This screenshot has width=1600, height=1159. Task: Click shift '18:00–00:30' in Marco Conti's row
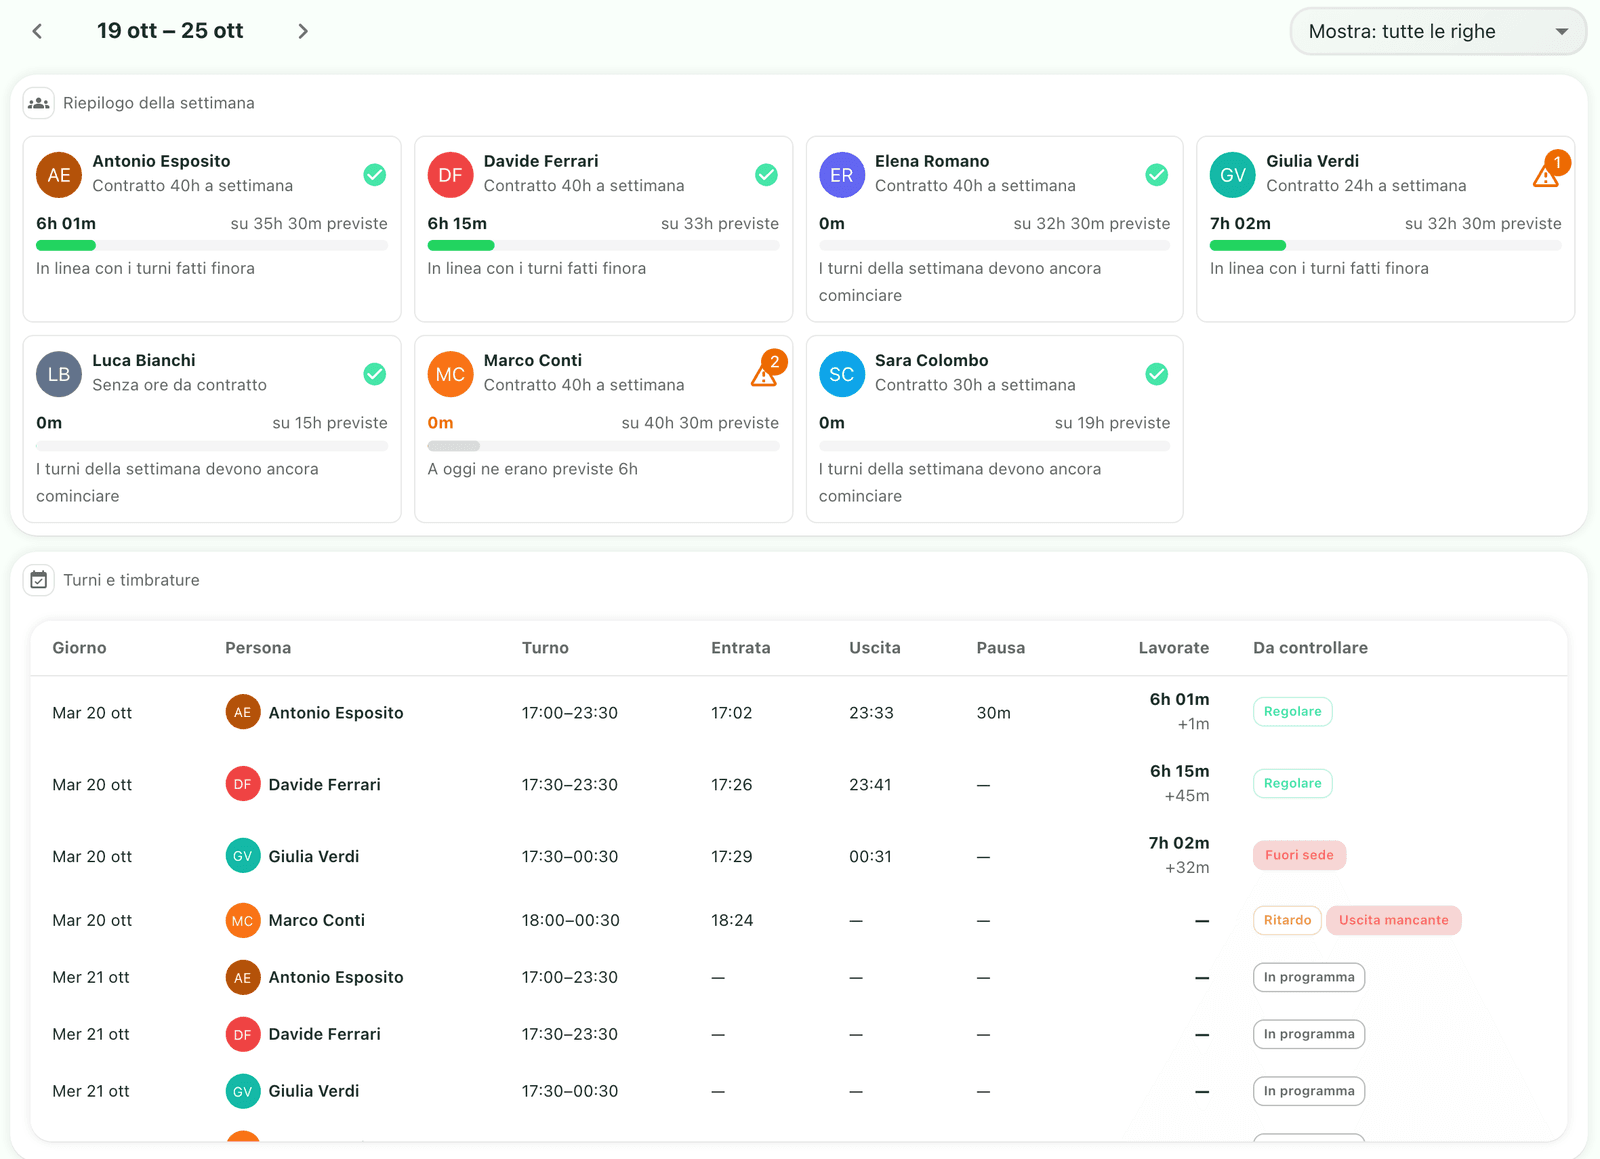(570, 920)
